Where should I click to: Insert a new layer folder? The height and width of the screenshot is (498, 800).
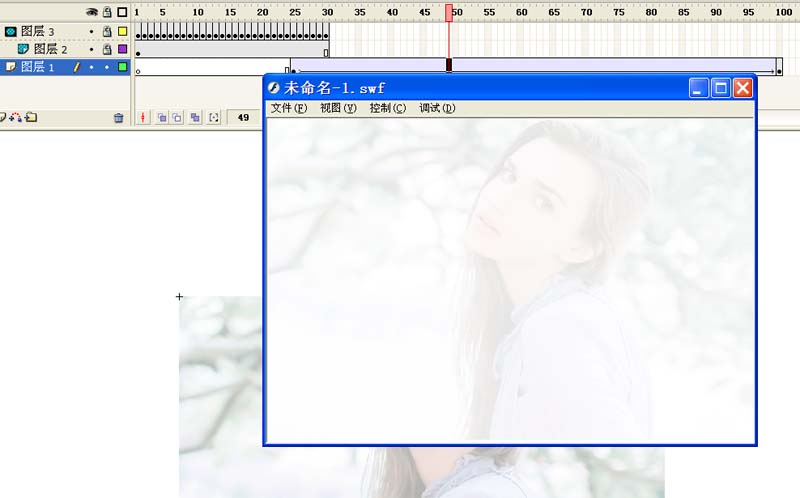[x=32, y=117]
